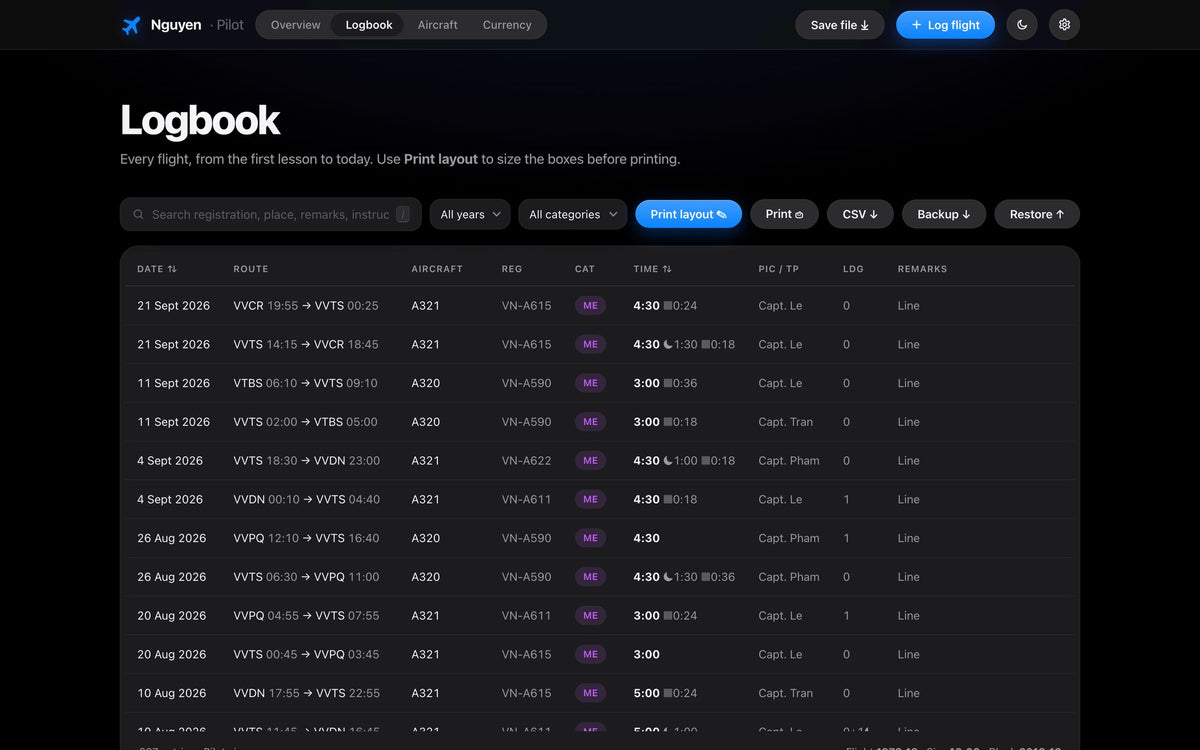Click the blue airplane logo icon
Screen dimensions: 1200x750
pos(131,25)
